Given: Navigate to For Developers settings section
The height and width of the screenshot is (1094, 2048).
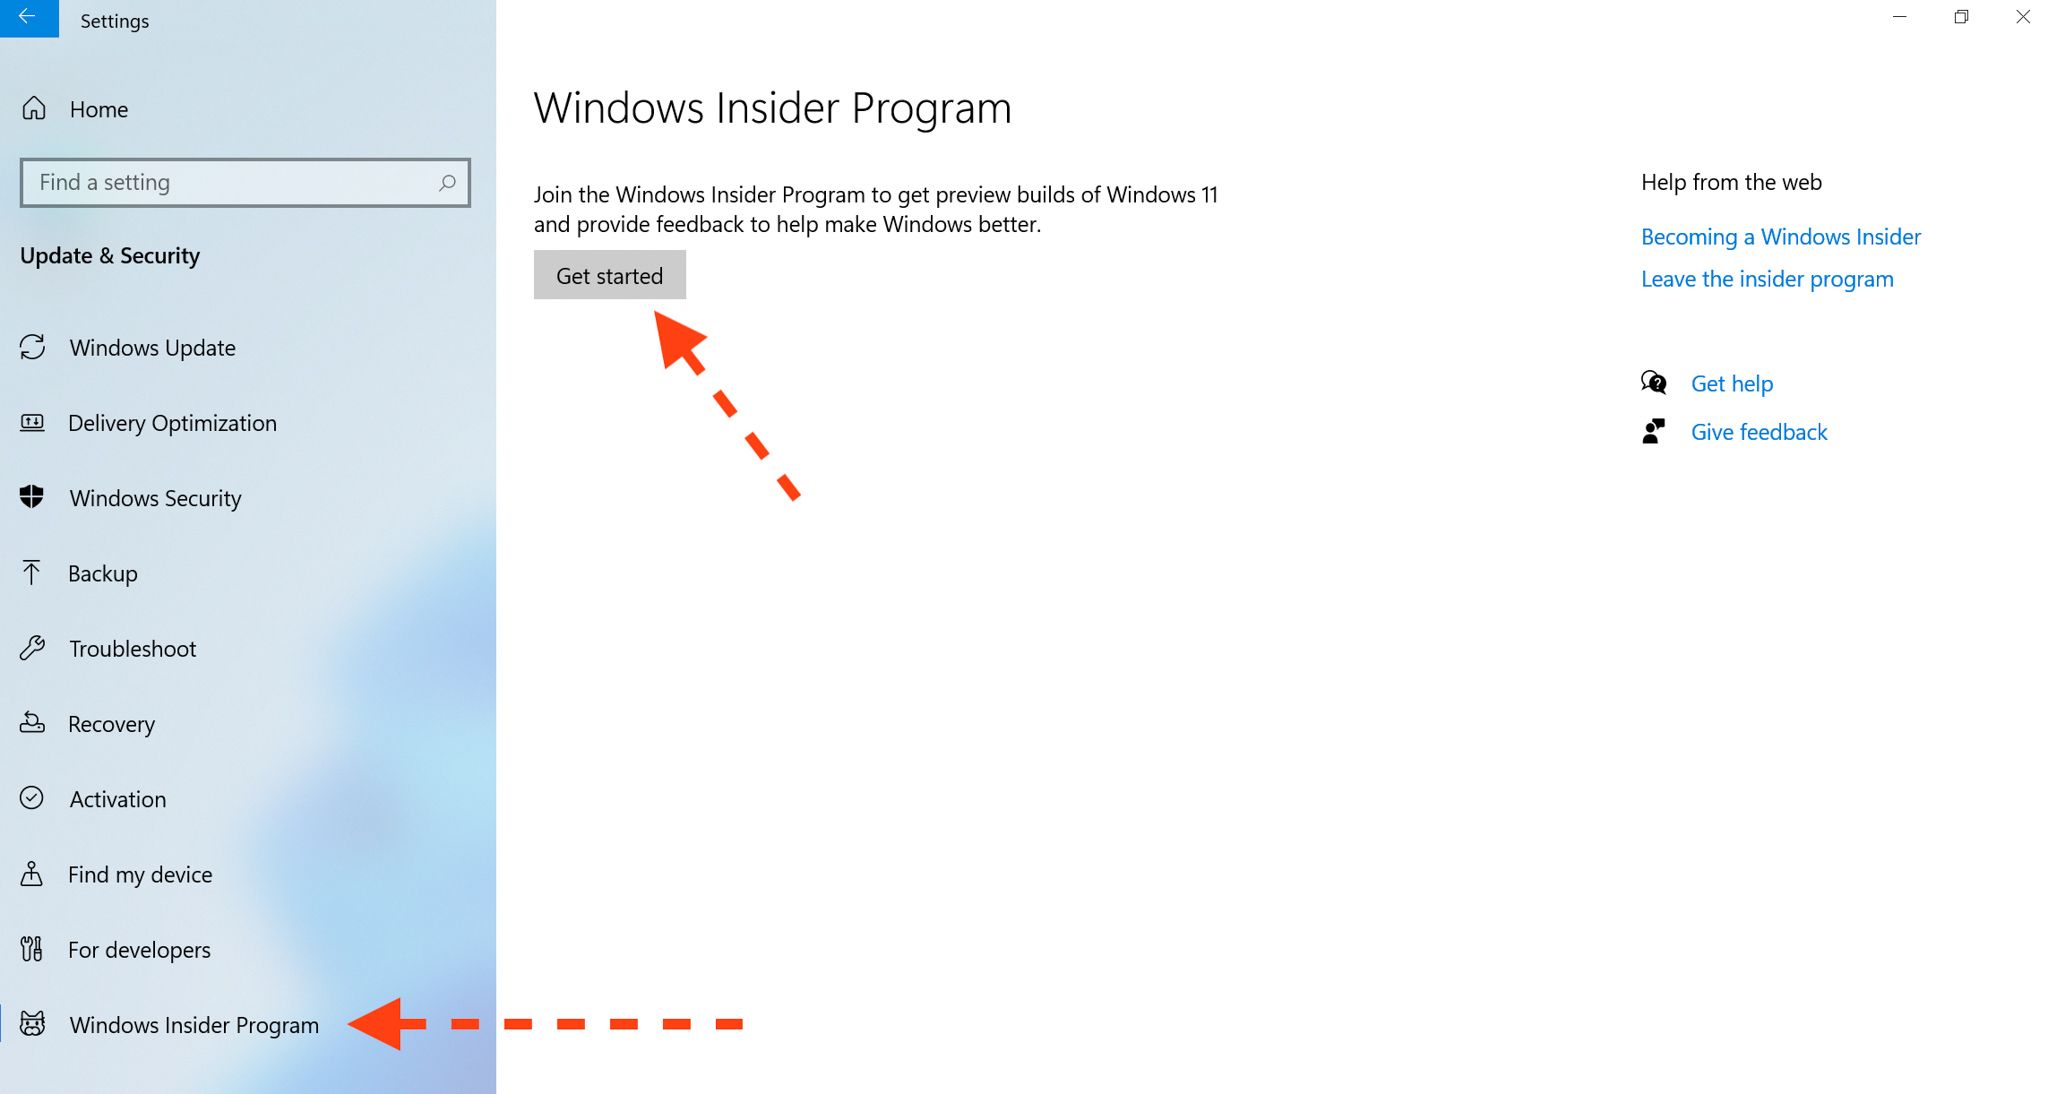Looking at the screenshot, I should pos(138,949).
